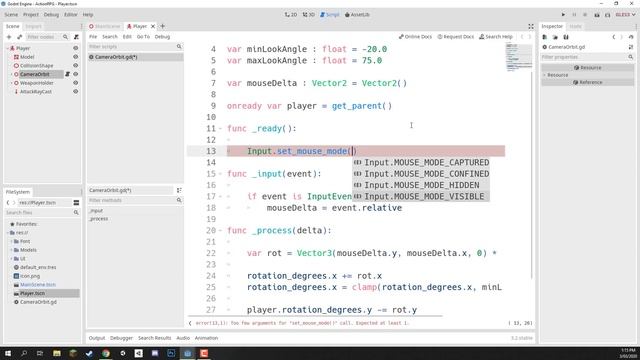
Task: Load an existing resource in Inspector
Action: [x=555, y=37]
